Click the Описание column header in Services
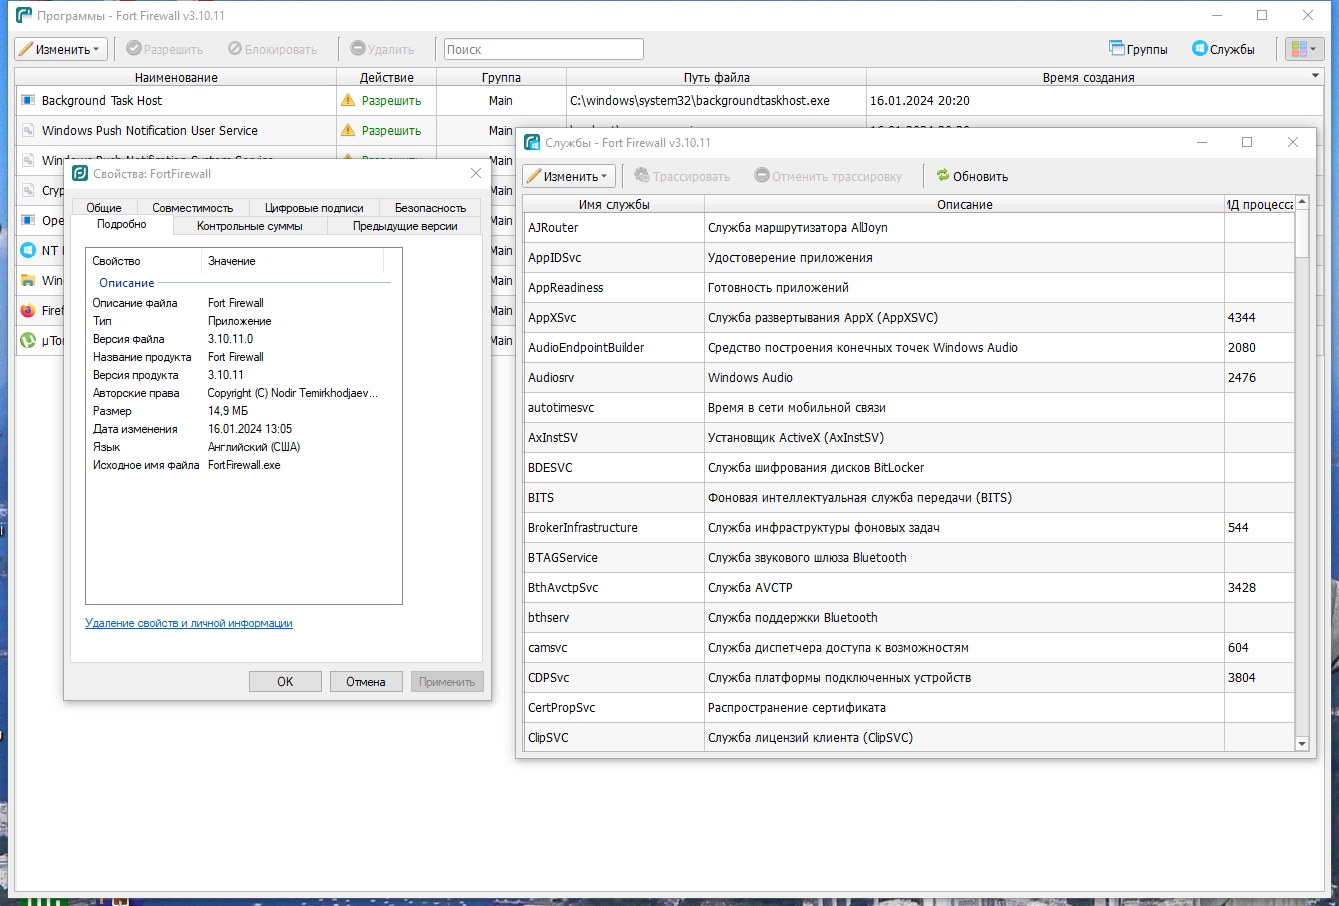This screenshot has height=906, width=1339. tap(964, 204)
